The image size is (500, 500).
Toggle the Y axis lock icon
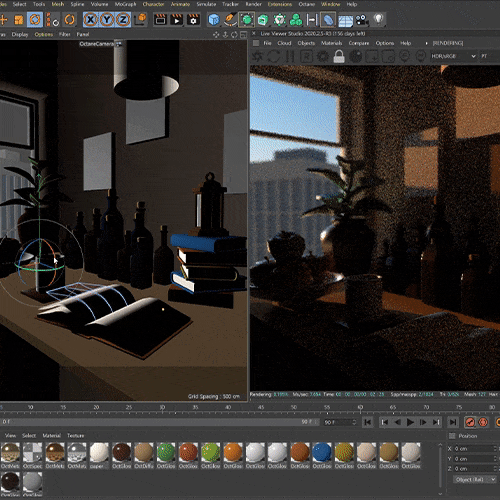click(107, 20)
